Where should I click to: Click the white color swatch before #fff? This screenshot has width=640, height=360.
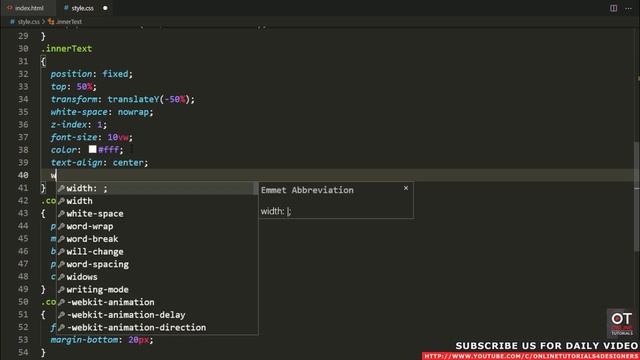click(x=93, y=149)
